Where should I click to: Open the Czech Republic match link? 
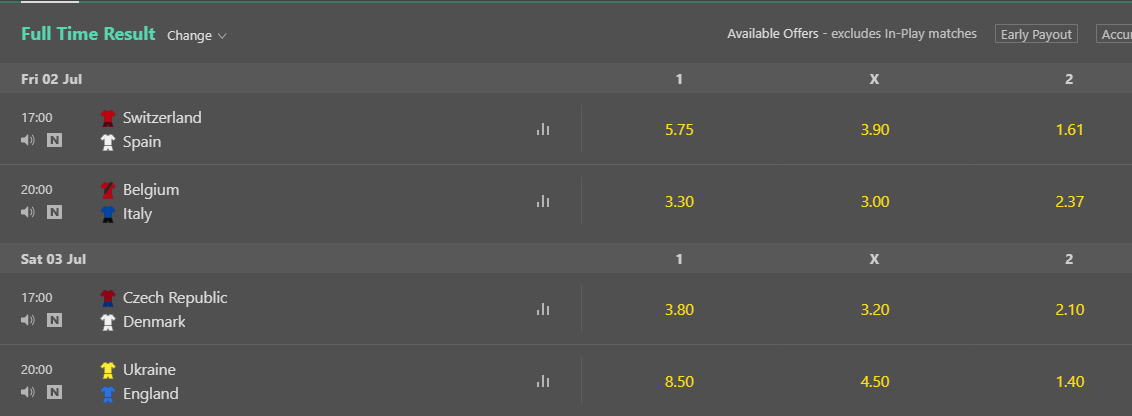click(175, 298)
